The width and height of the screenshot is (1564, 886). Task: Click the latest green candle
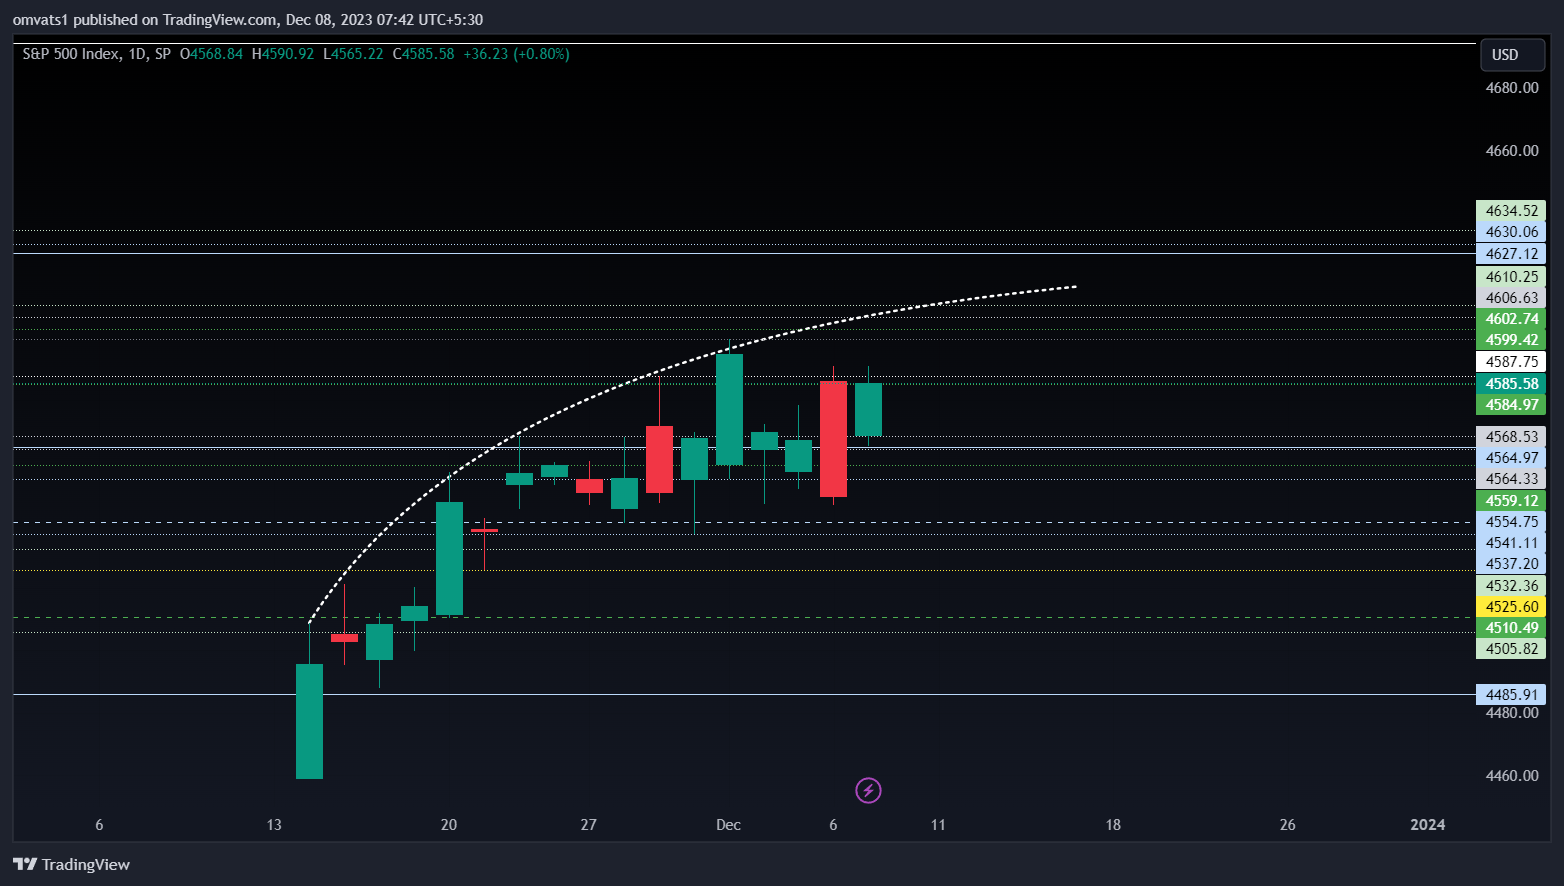click(x=868, y=410)
